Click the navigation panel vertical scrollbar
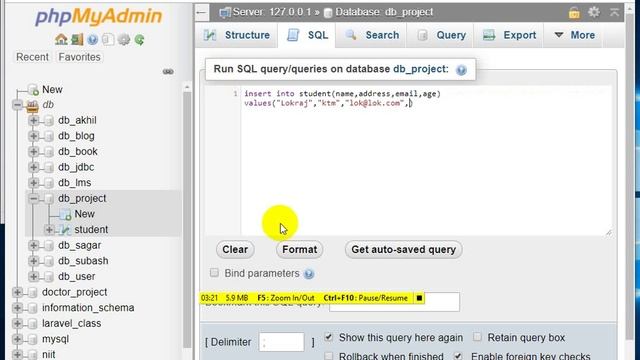Screen dimensions: 640x360 point(187,220)
